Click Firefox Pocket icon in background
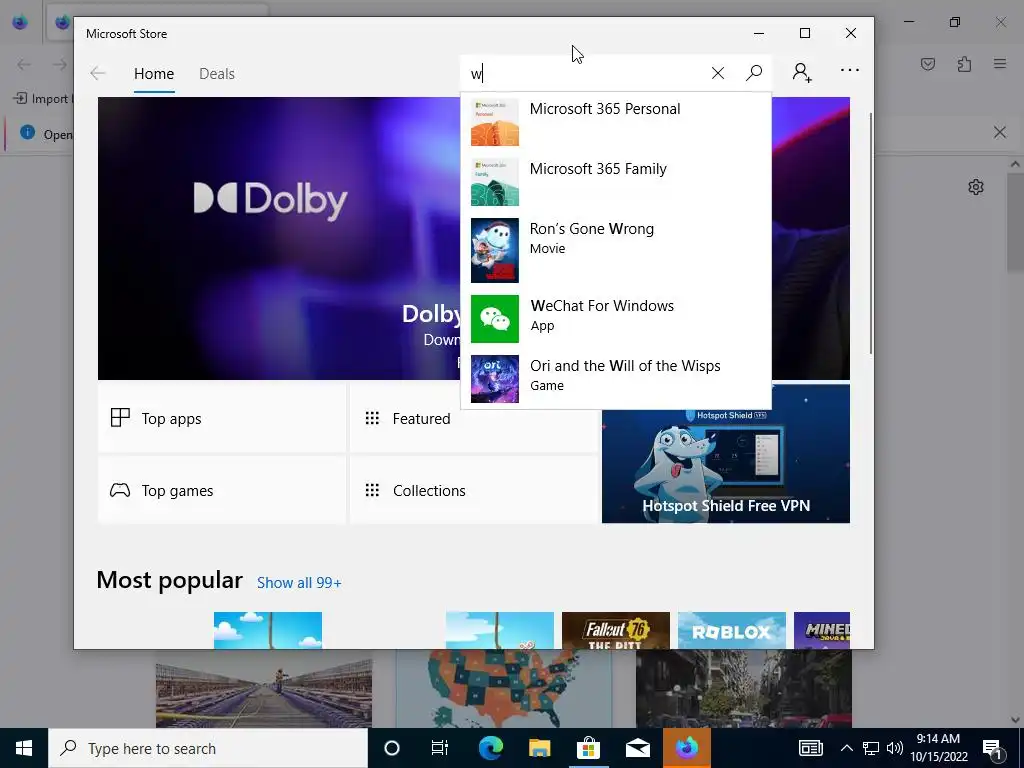This screenshot has height=768, width=1024. click(928, 64)
